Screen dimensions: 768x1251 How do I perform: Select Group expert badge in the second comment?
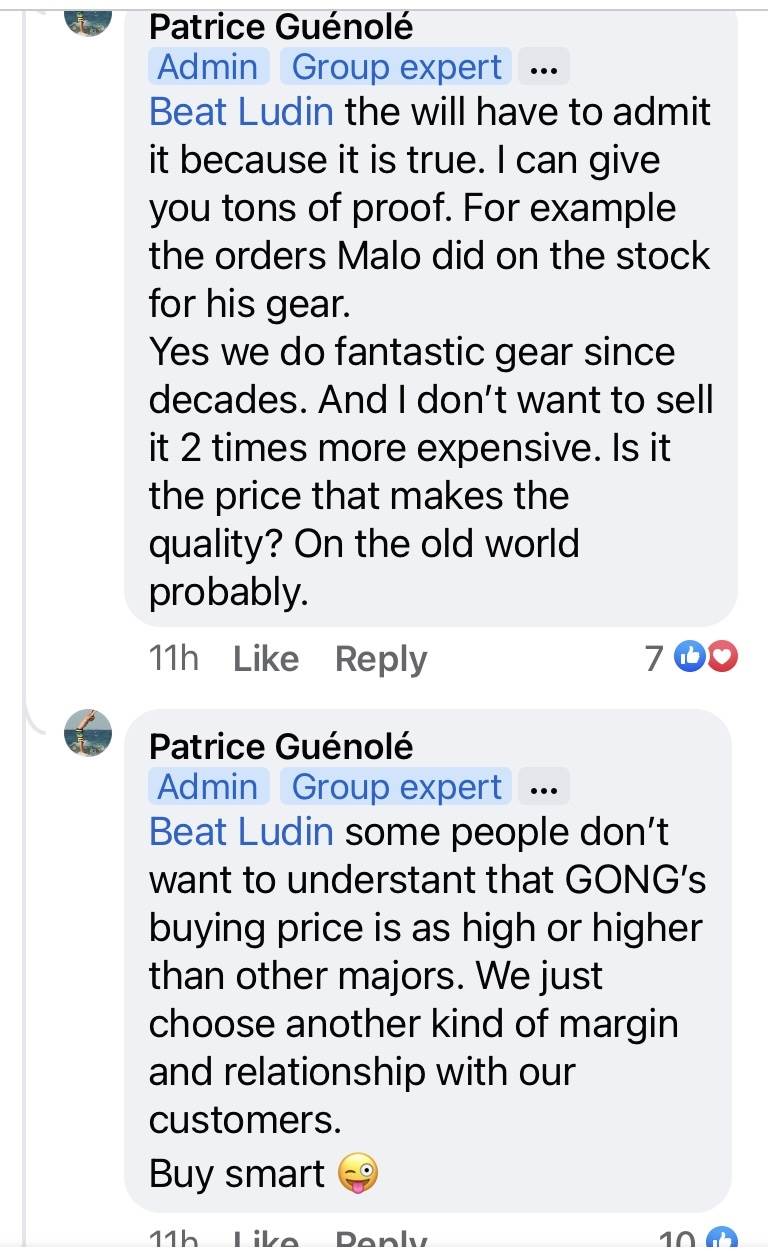[397, 788]
